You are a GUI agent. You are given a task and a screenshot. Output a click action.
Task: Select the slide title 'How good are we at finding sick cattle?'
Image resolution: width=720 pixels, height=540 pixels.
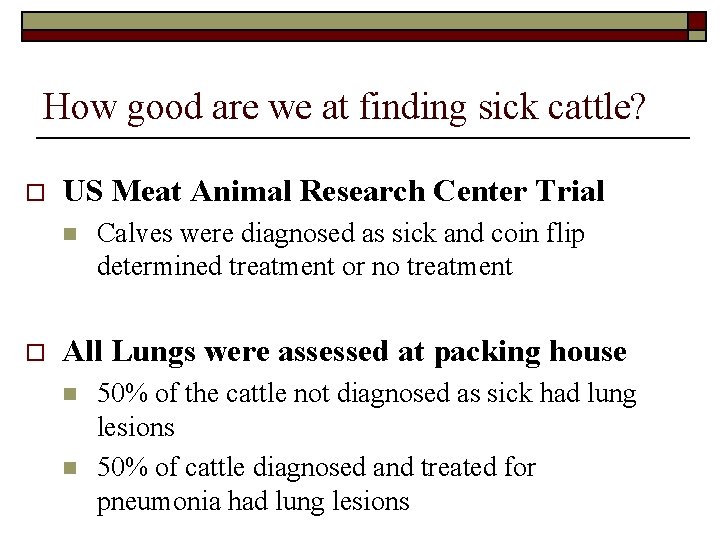[345, 106]
